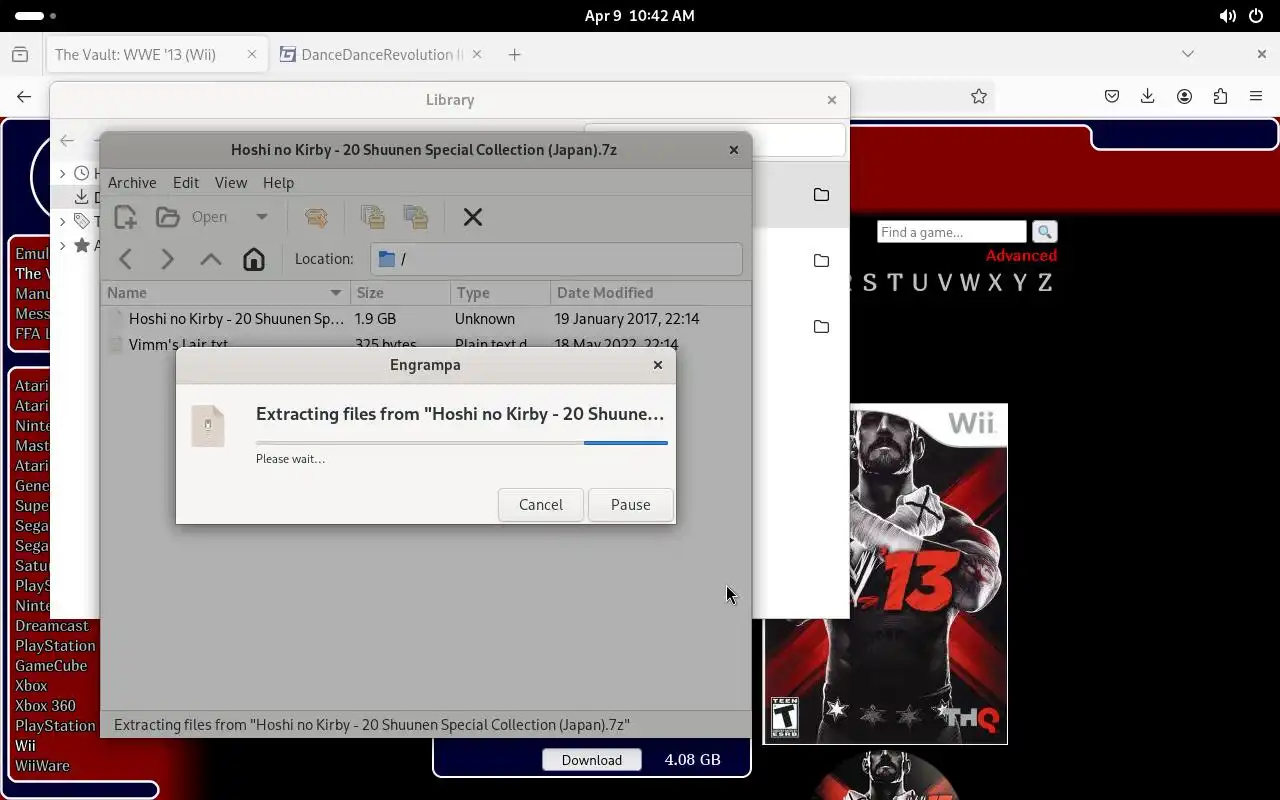
Task: Click the letter Z in alphabet list
Action: [x=1044, y=283]
